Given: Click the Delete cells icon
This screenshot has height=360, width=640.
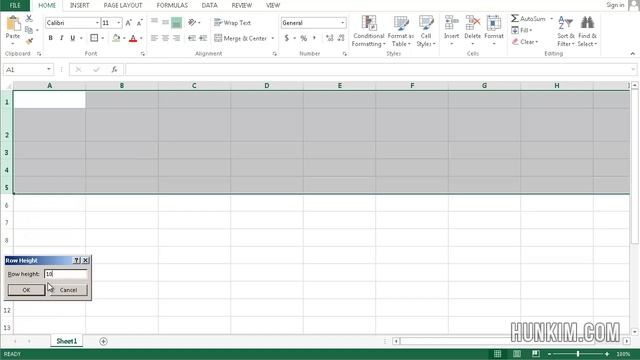Looking at the screenshot, I should [x=473, y=23].
